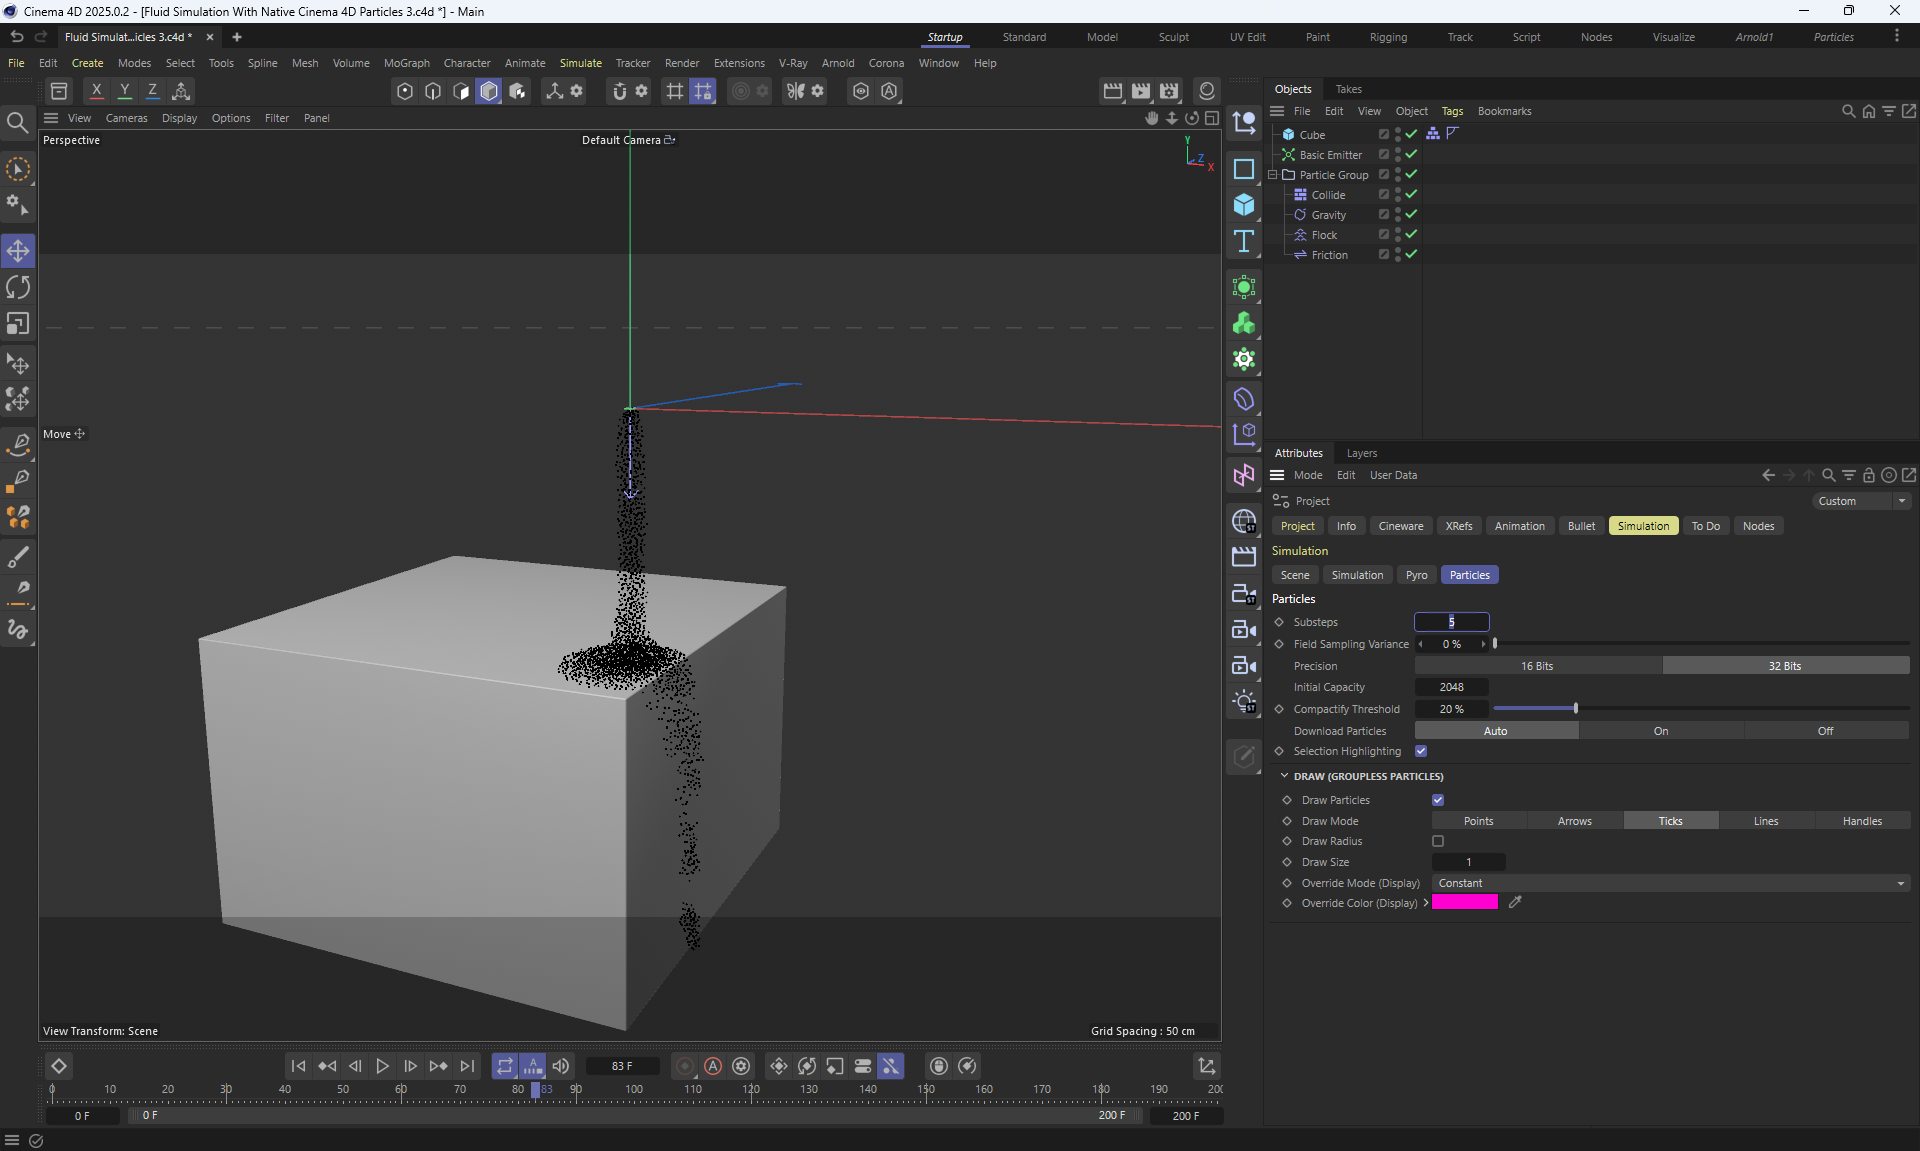Collapse the Draw (Groupless Particles) section

click(x=1285, y=776)
